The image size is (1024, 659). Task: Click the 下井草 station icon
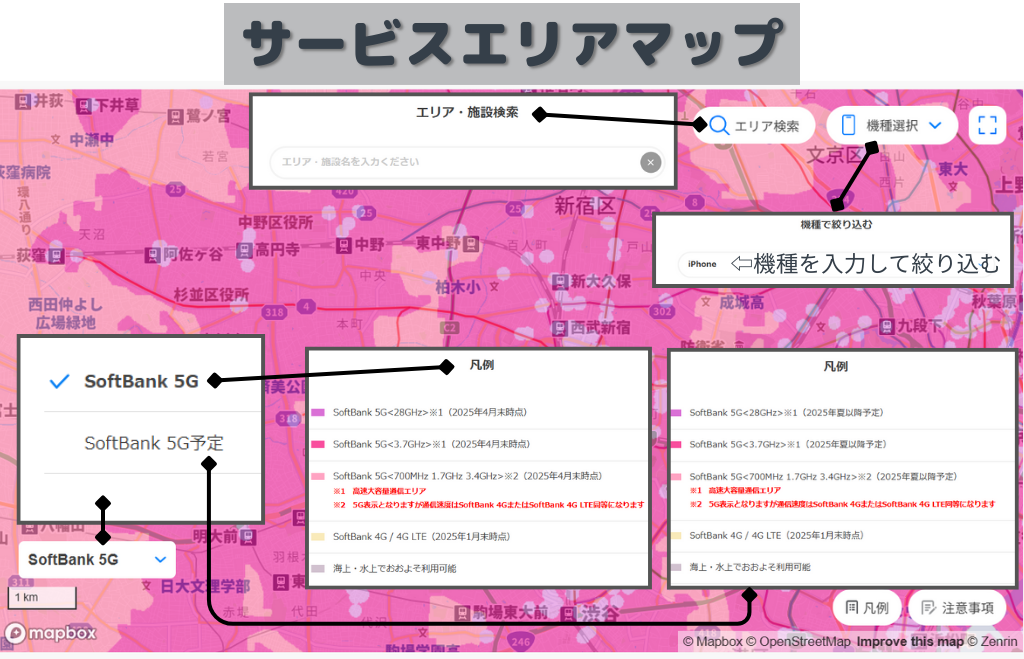tap(84, 106)
